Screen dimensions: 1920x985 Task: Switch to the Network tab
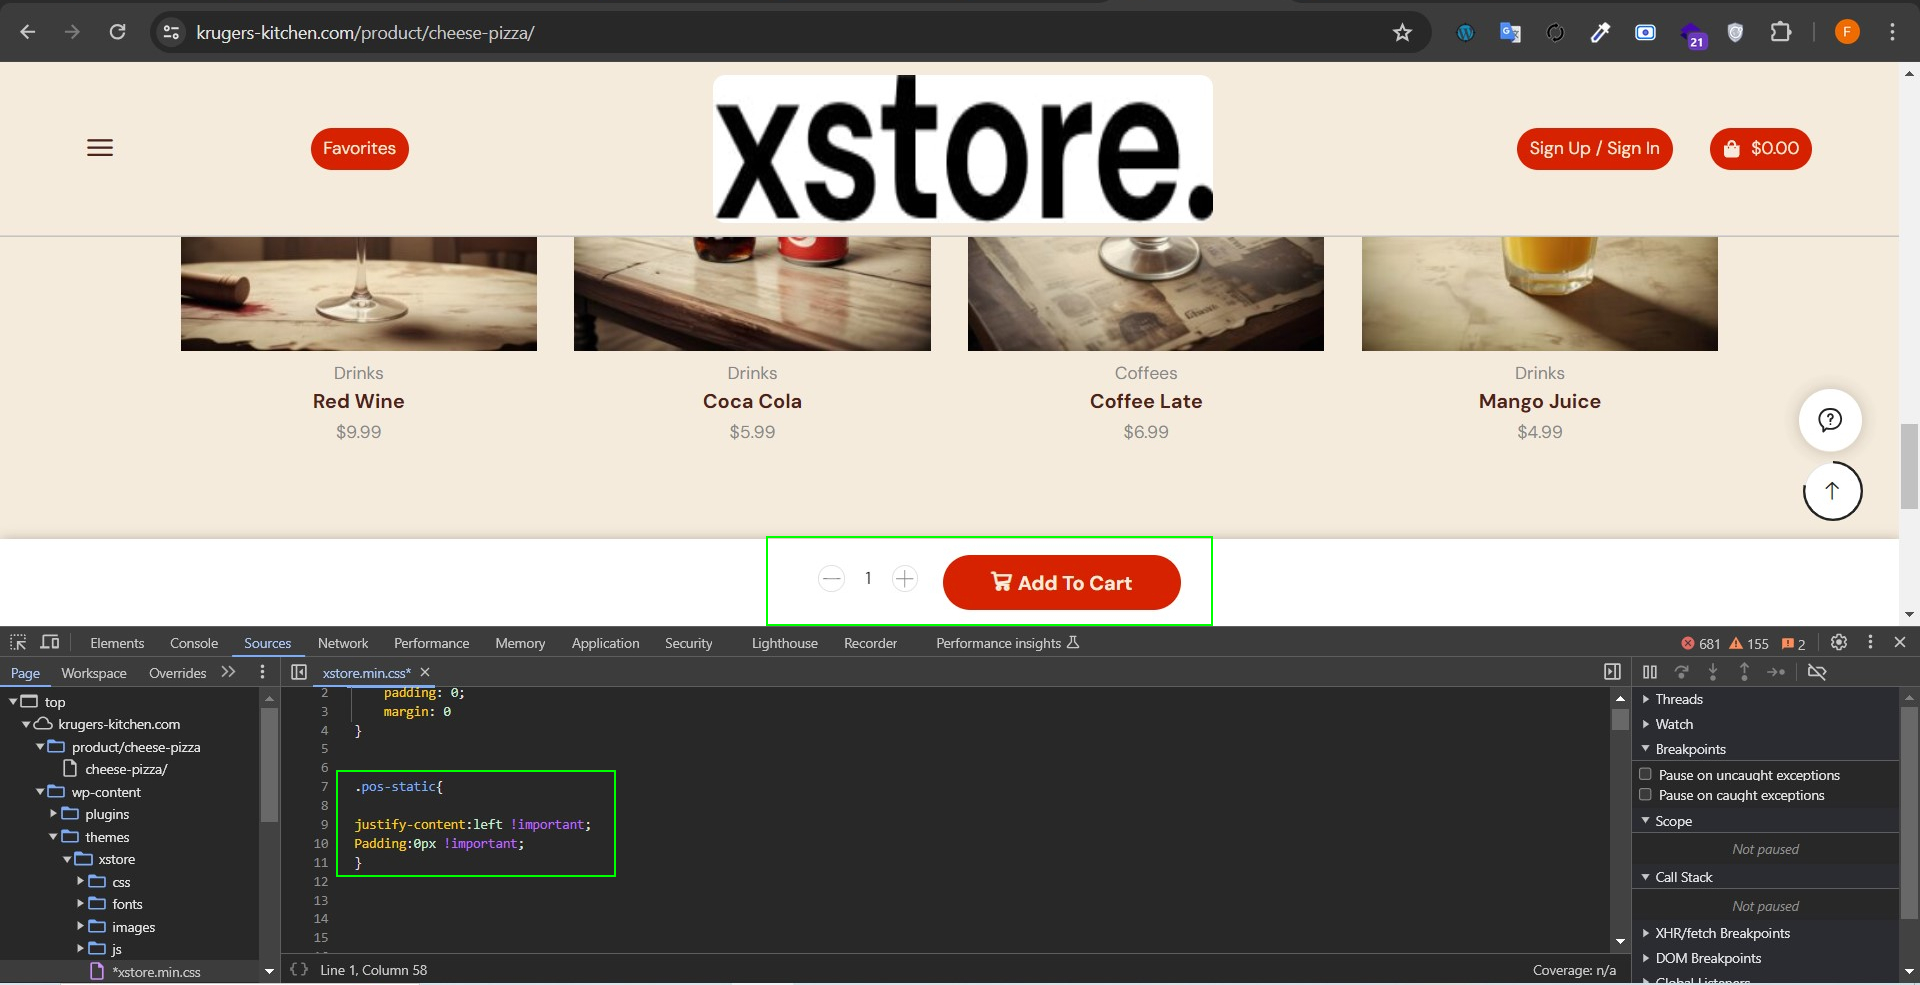343,643
